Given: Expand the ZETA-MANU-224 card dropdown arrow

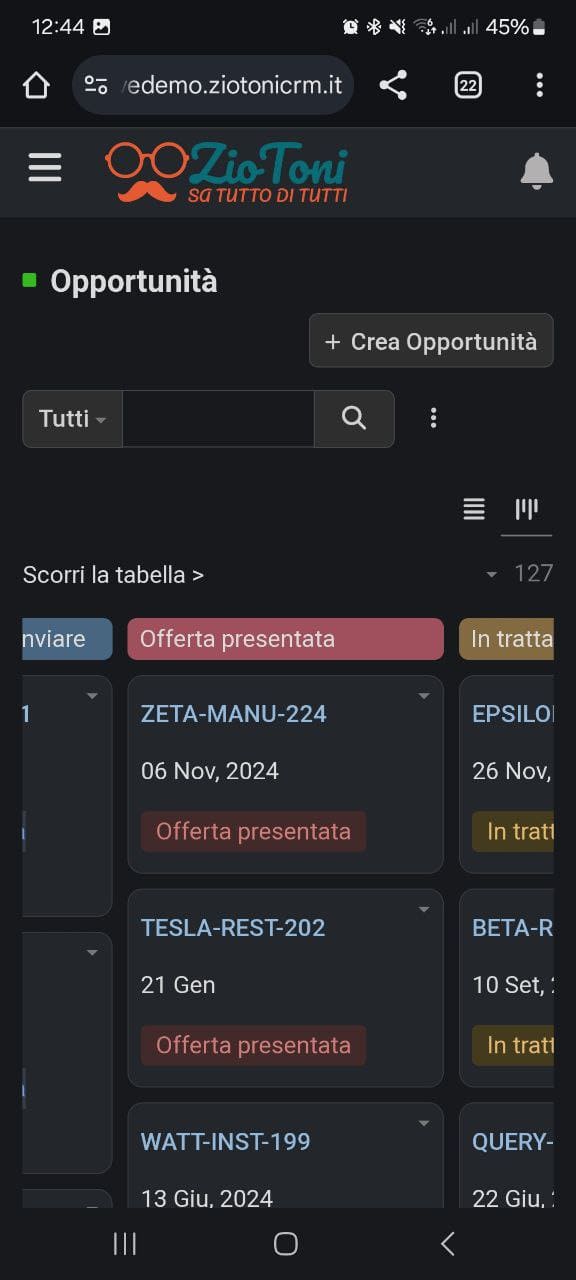Looking at the screenshot, I should [423, 695].
